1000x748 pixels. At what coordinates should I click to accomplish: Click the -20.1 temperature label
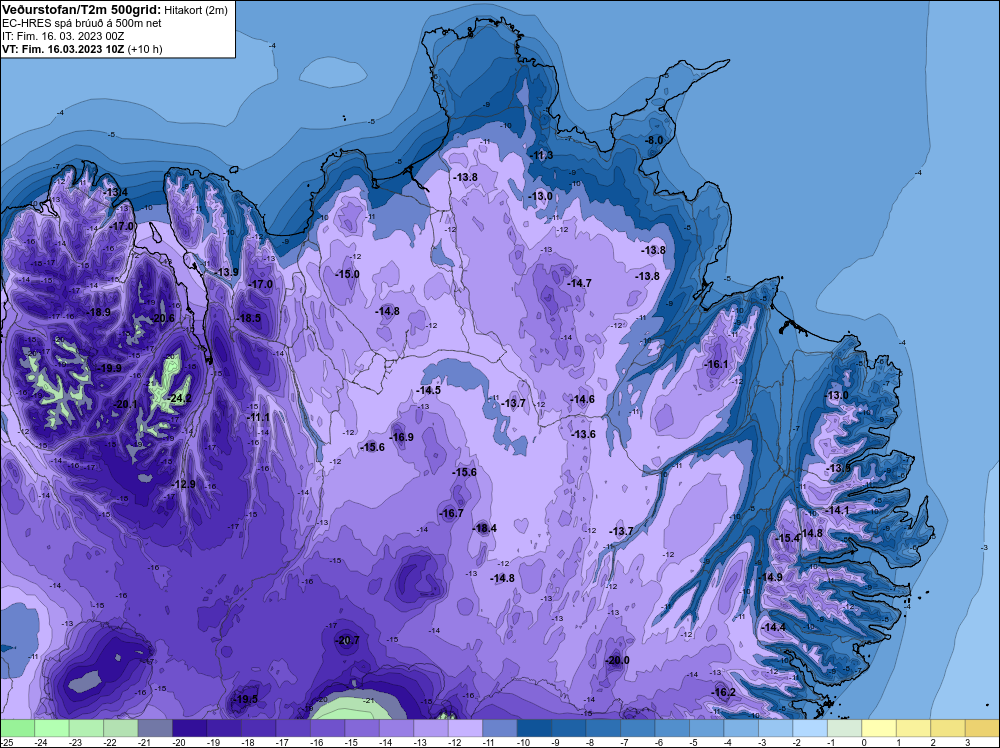pos(126,404)
